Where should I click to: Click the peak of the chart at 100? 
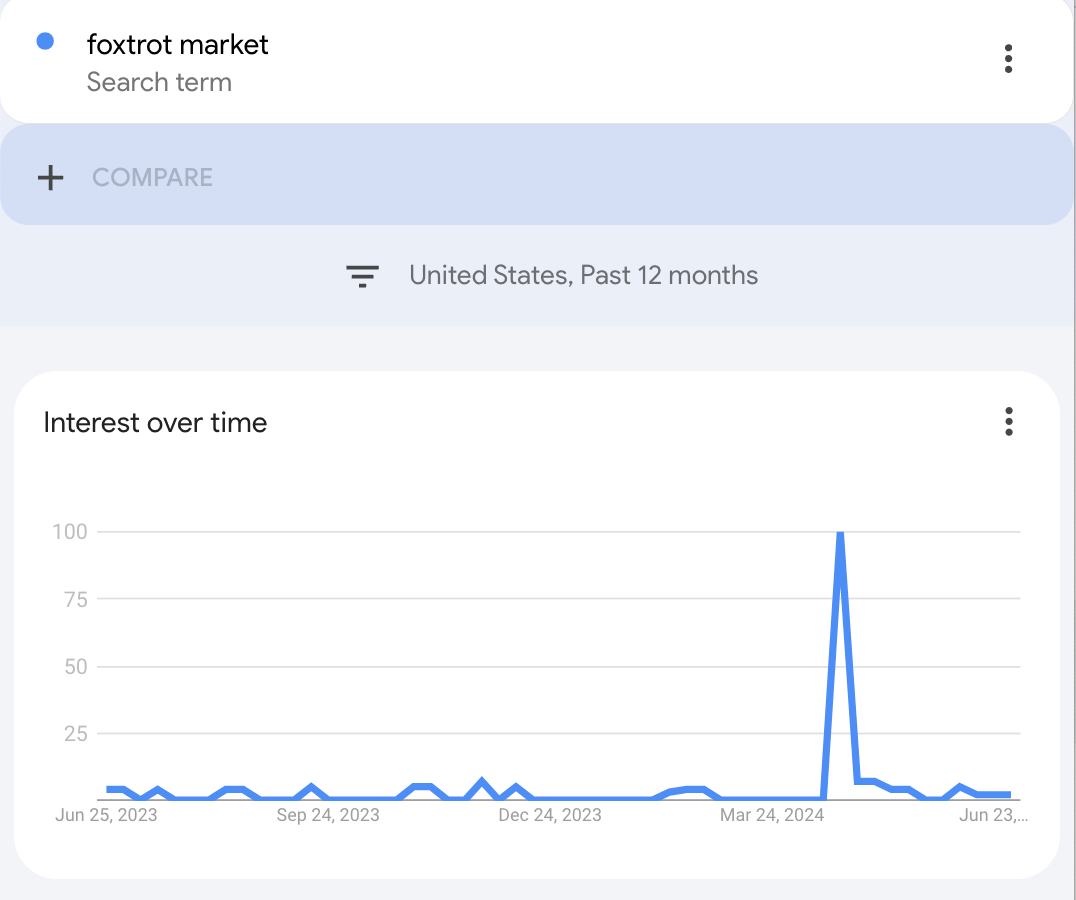click(x=840, y=534)
